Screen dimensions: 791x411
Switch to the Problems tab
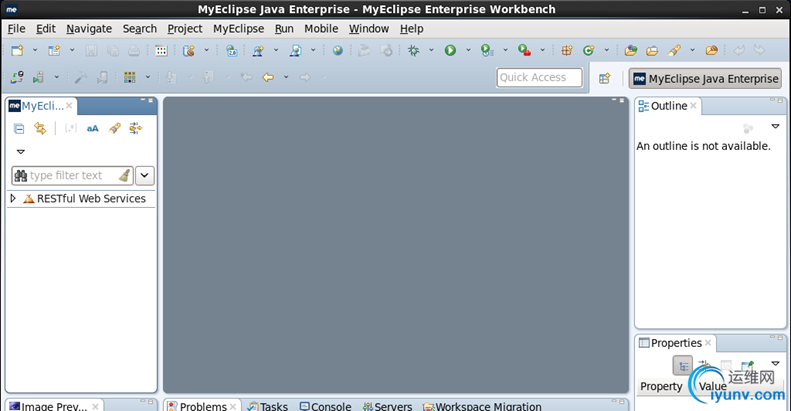click(203, 406)
